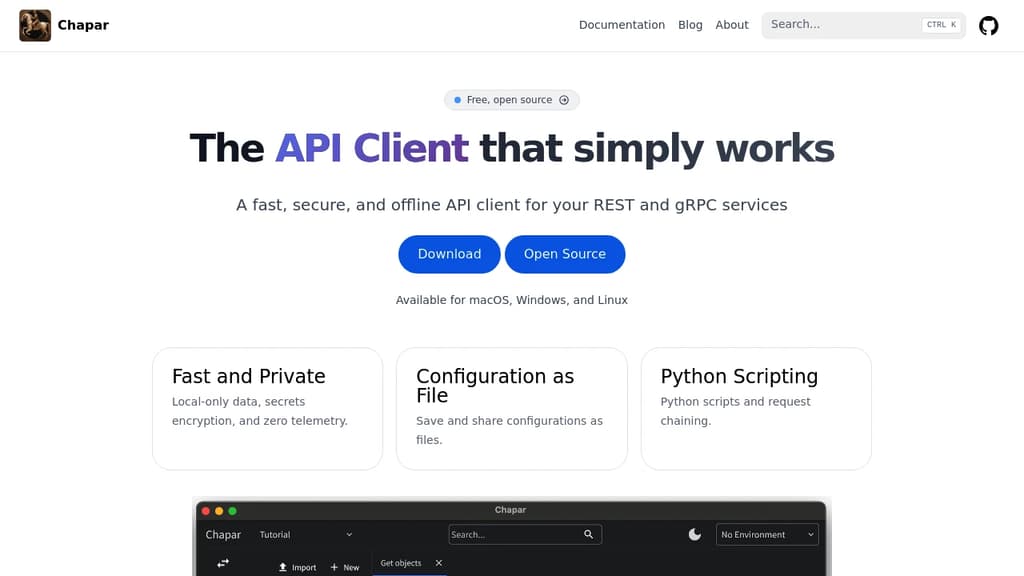Click the Chapar label in app toolbar
This screenshot has width=1024, height=576.
click(223, 534)
